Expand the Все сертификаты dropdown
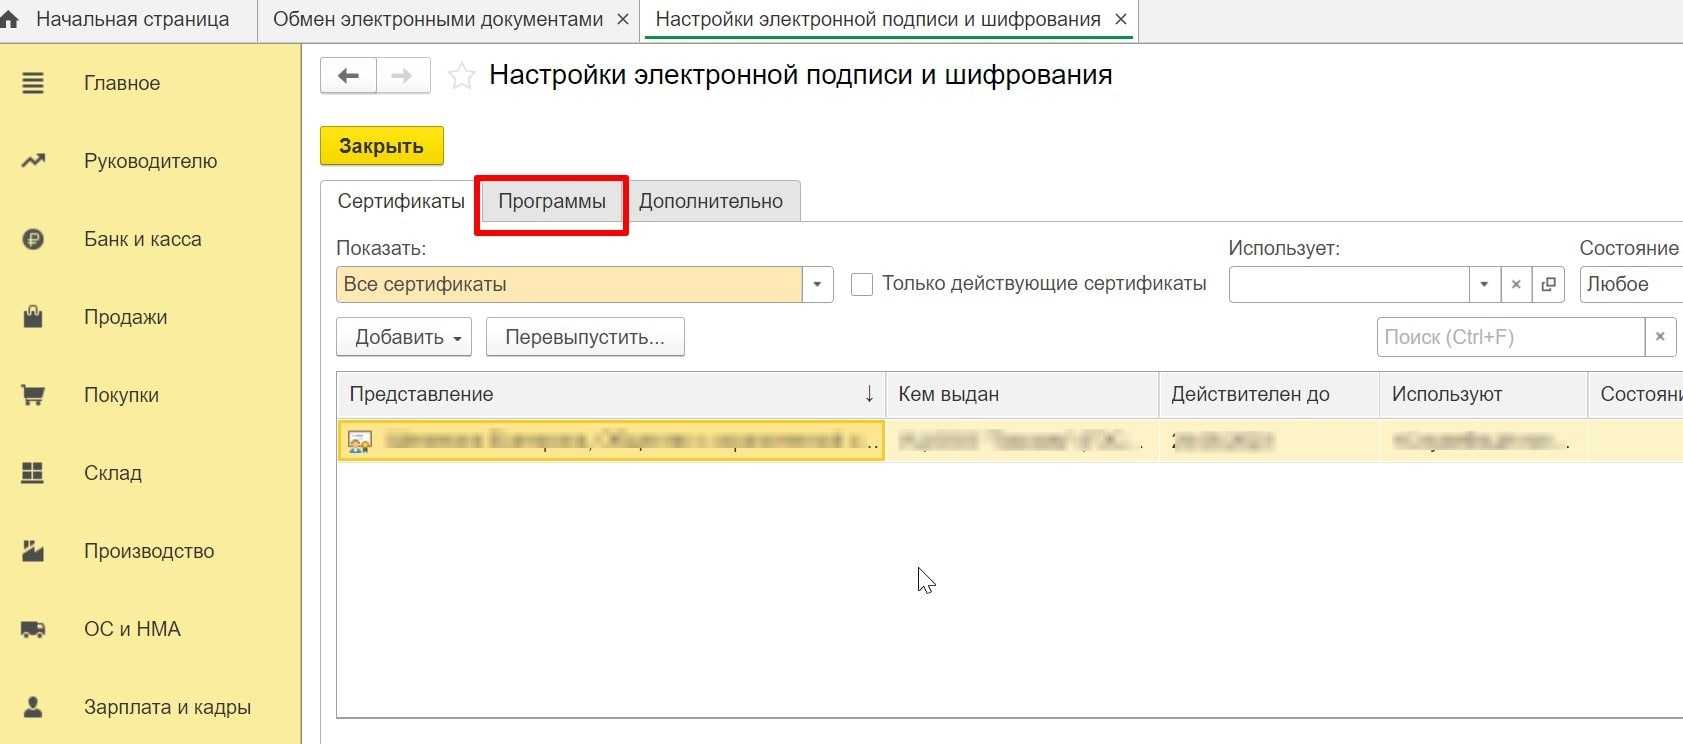This screenshot has height=744, width=1683. [817, 284]
